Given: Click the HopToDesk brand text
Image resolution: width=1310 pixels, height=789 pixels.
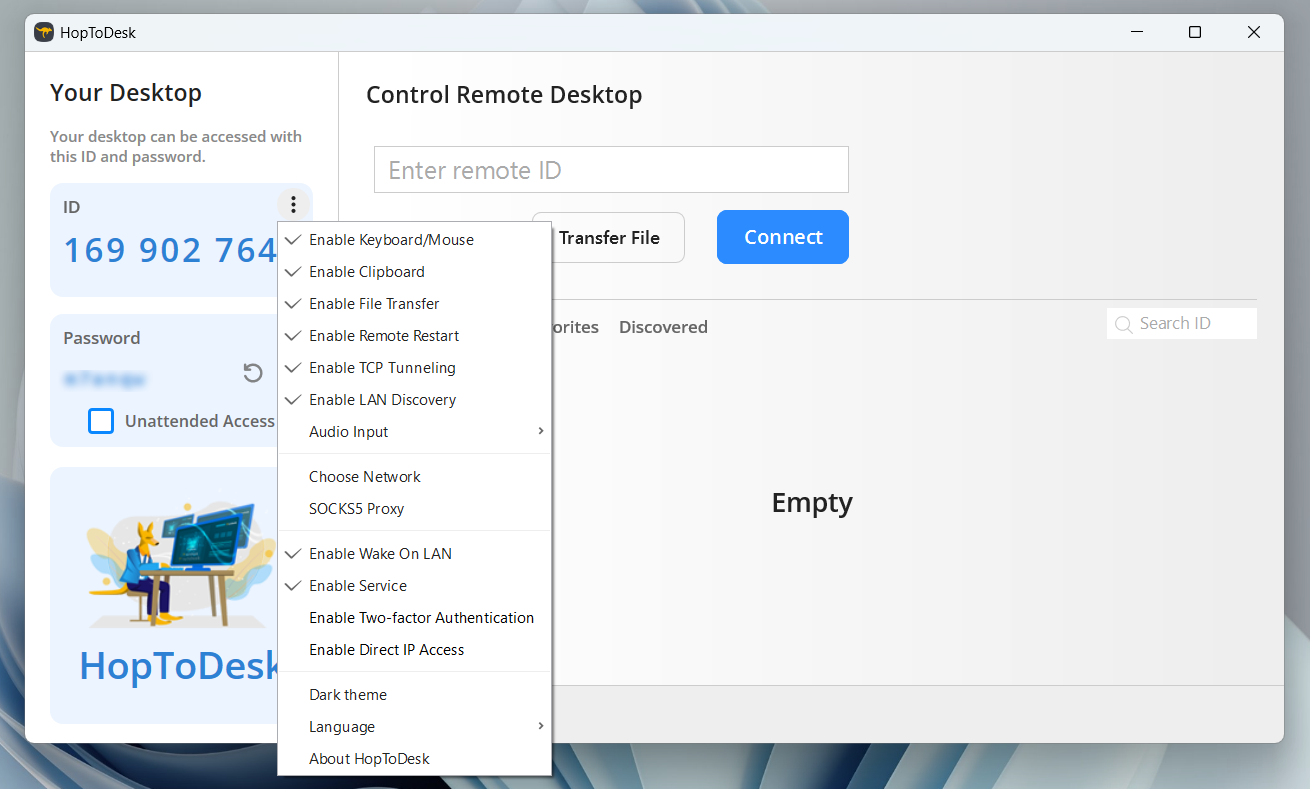Looking at the screenshot, I should pos(178,666).
